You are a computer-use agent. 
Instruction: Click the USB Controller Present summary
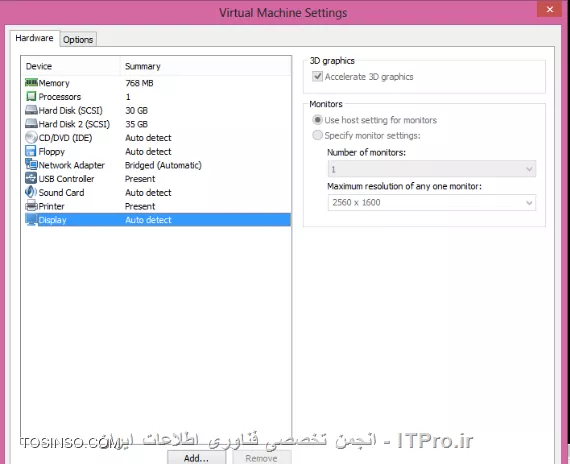[x=140, y=179]
